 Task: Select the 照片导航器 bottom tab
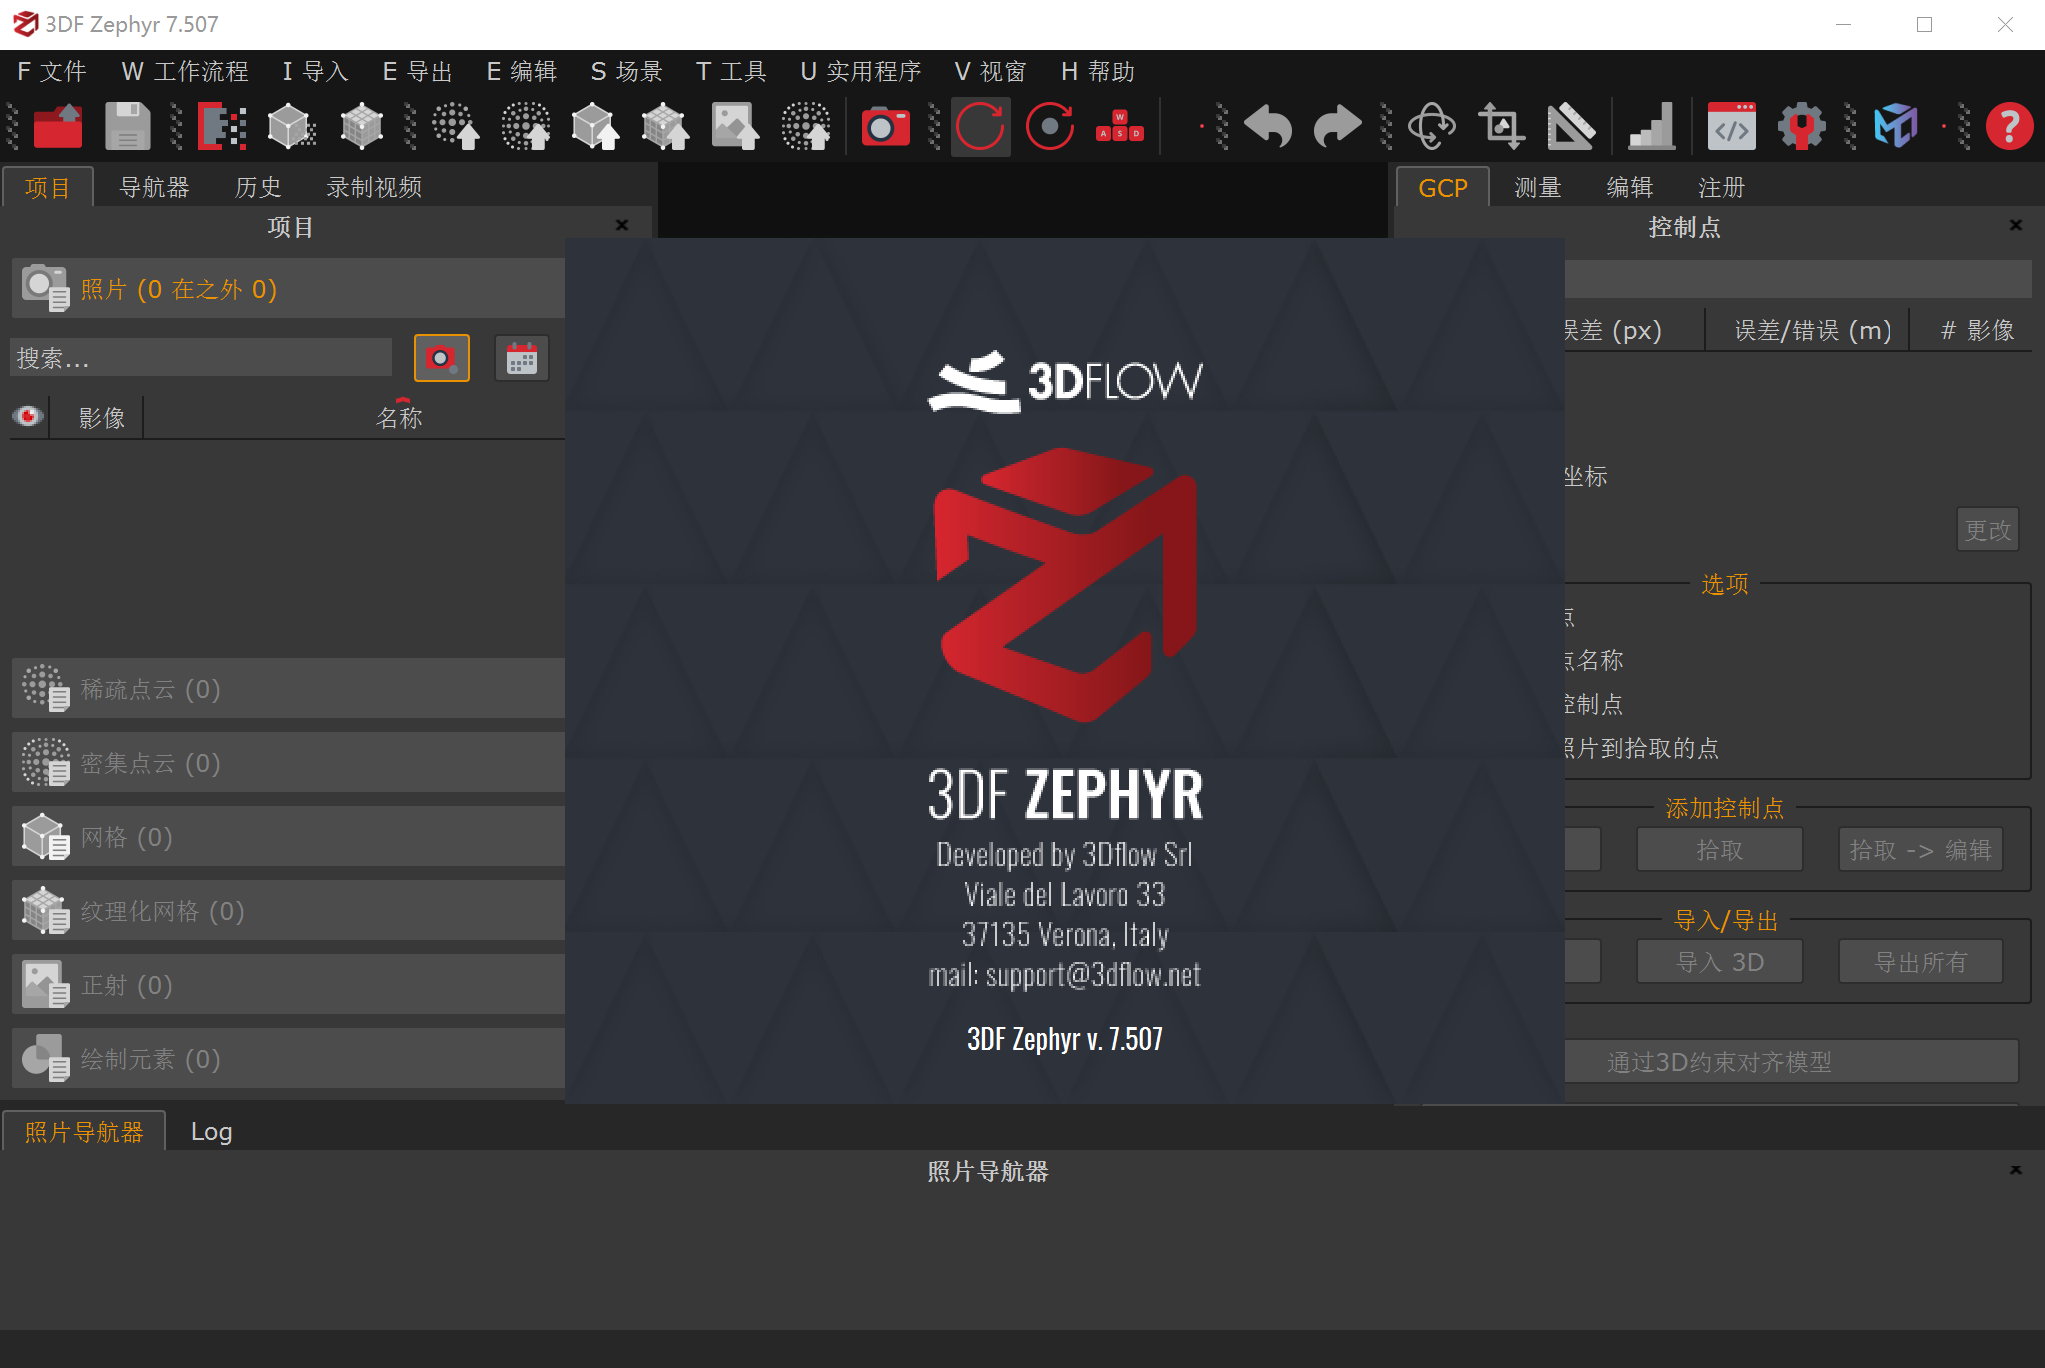[84, 1131]
